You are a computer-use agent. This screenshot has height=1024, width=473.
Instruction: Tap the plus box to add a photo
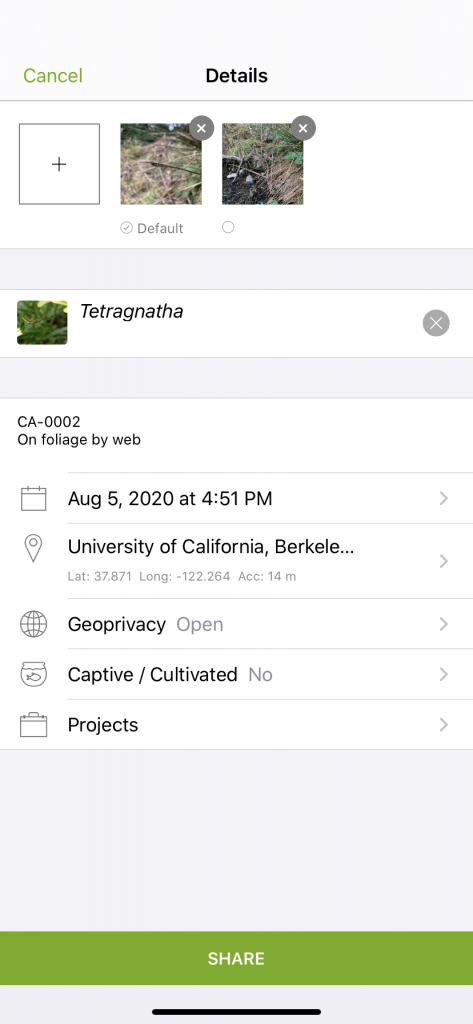59,164
